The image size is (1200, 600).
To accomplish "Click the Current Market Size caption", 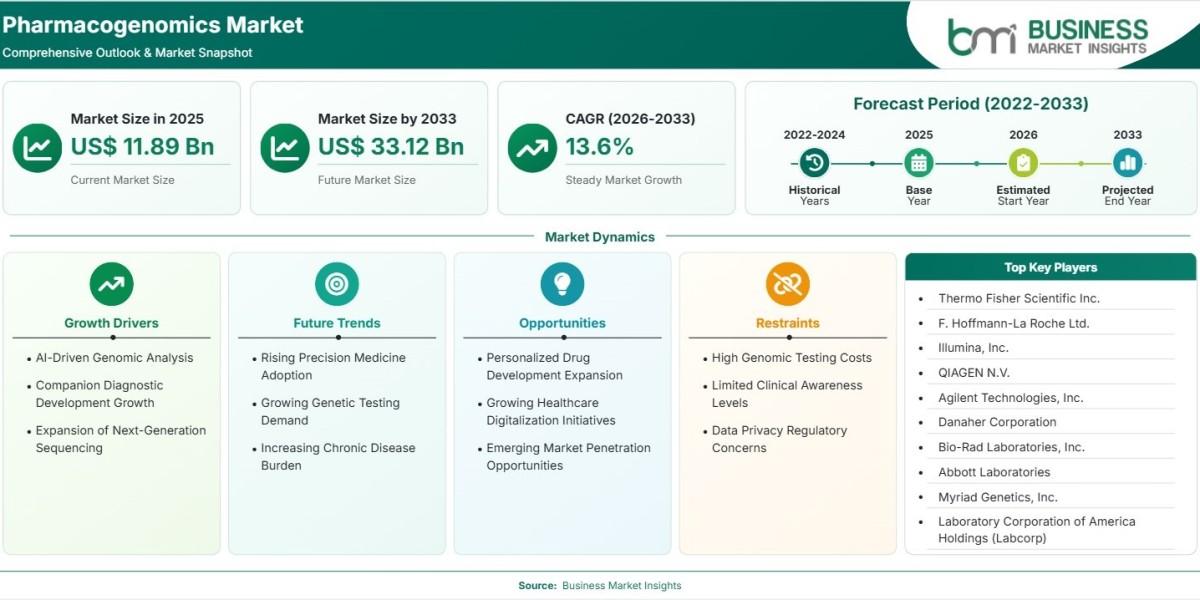I will coord(122,180).
